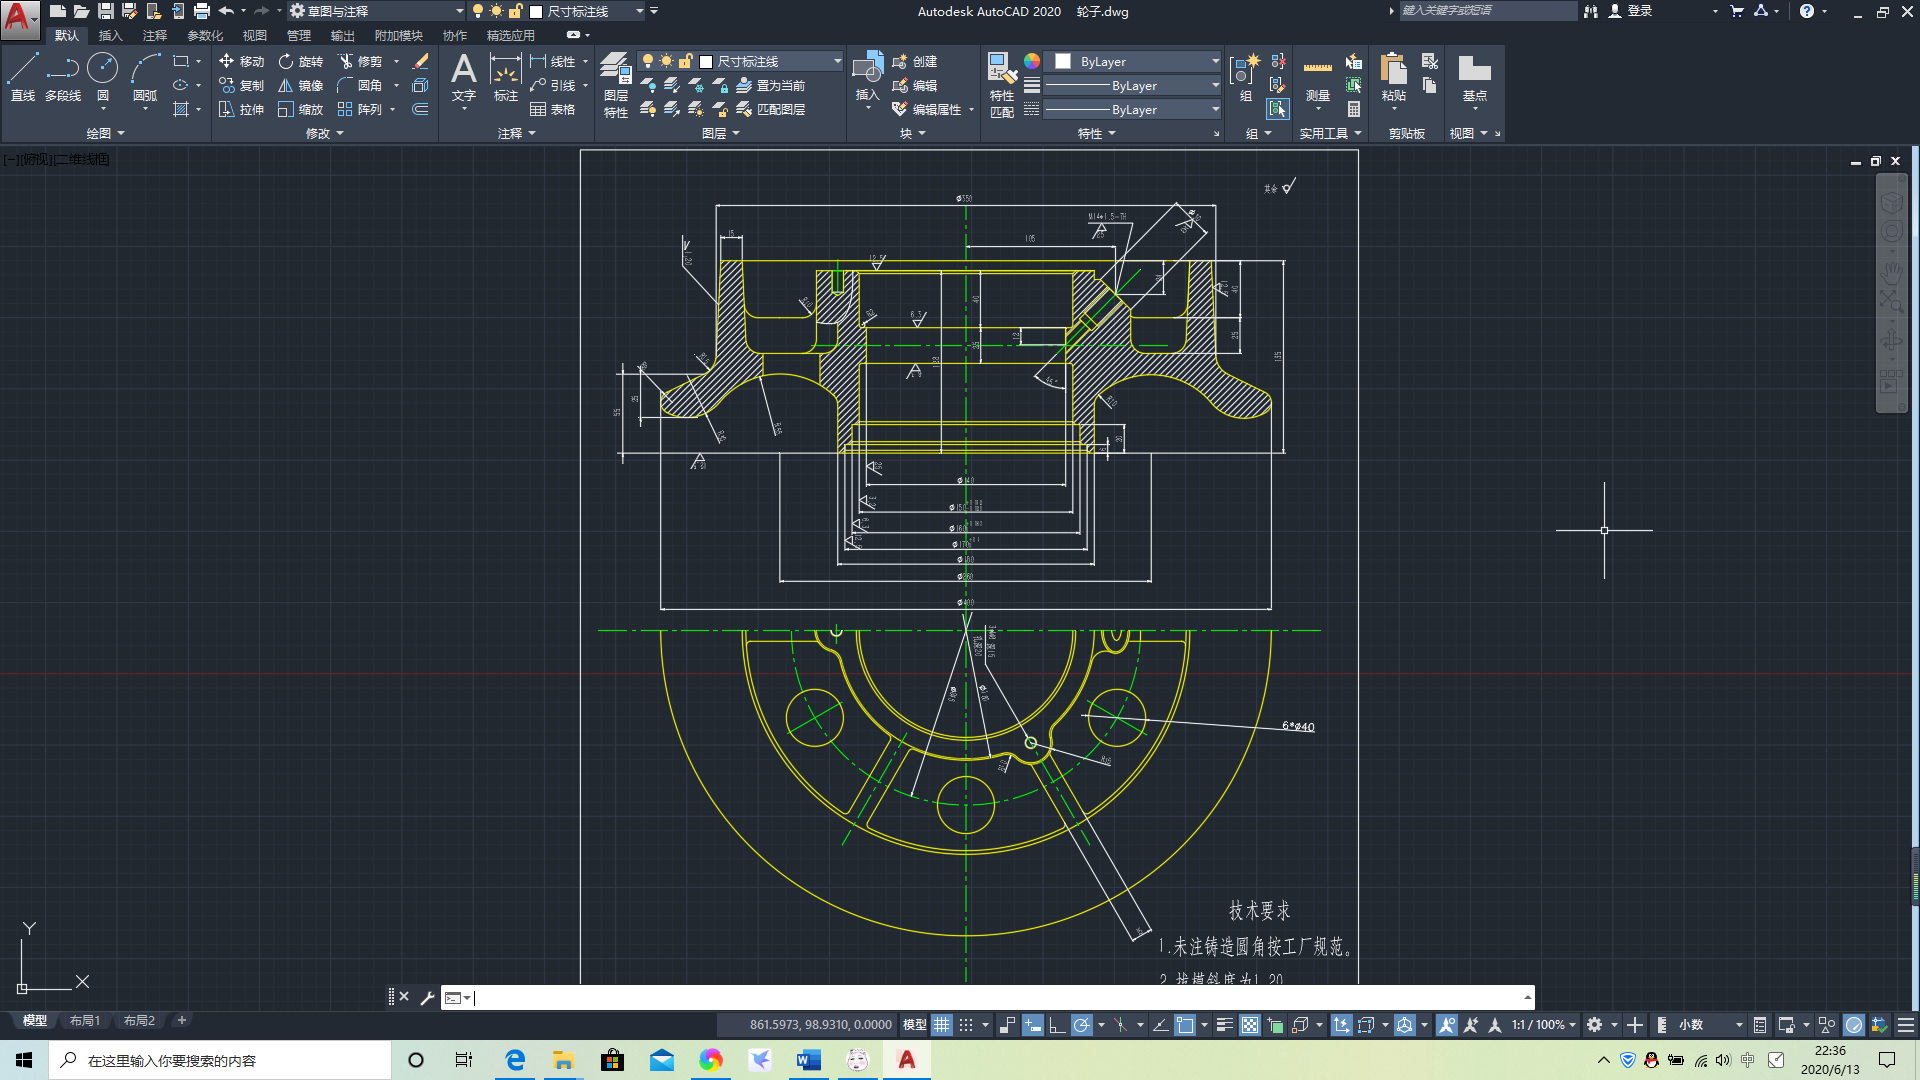Switch to the 注释 ribbon tab
The image size is (1920, 1080).
coord(154,35)
